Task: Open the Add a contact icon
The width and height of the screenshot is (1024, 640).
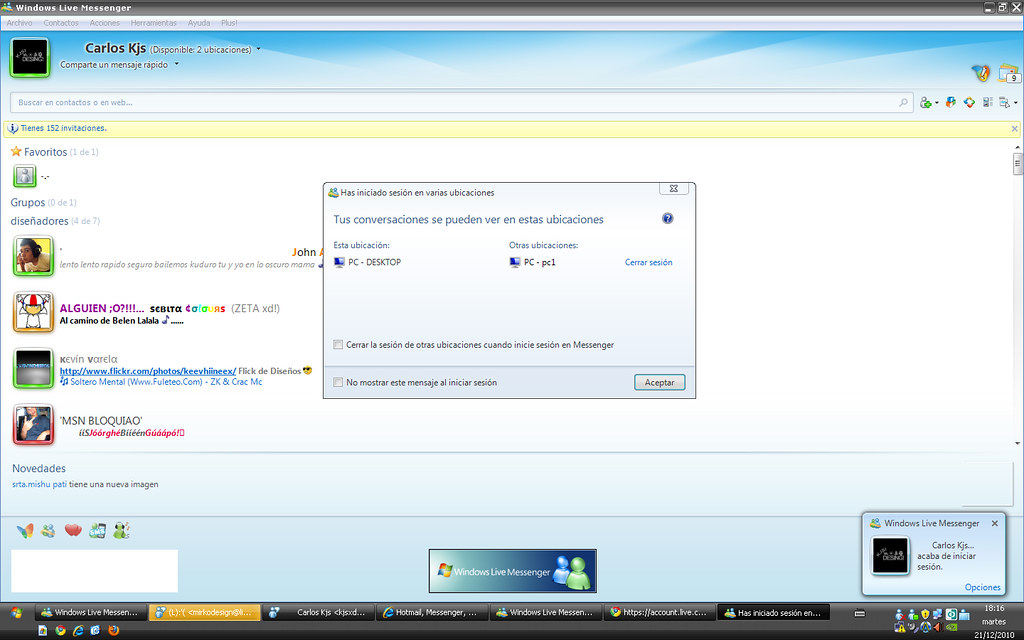Action: pos(925,103)
